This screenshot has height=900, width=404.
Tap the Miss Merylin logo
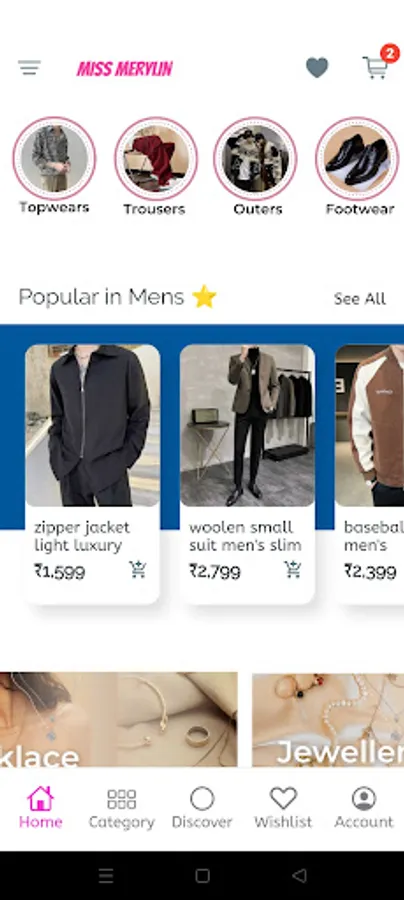[x=125, y=69]
